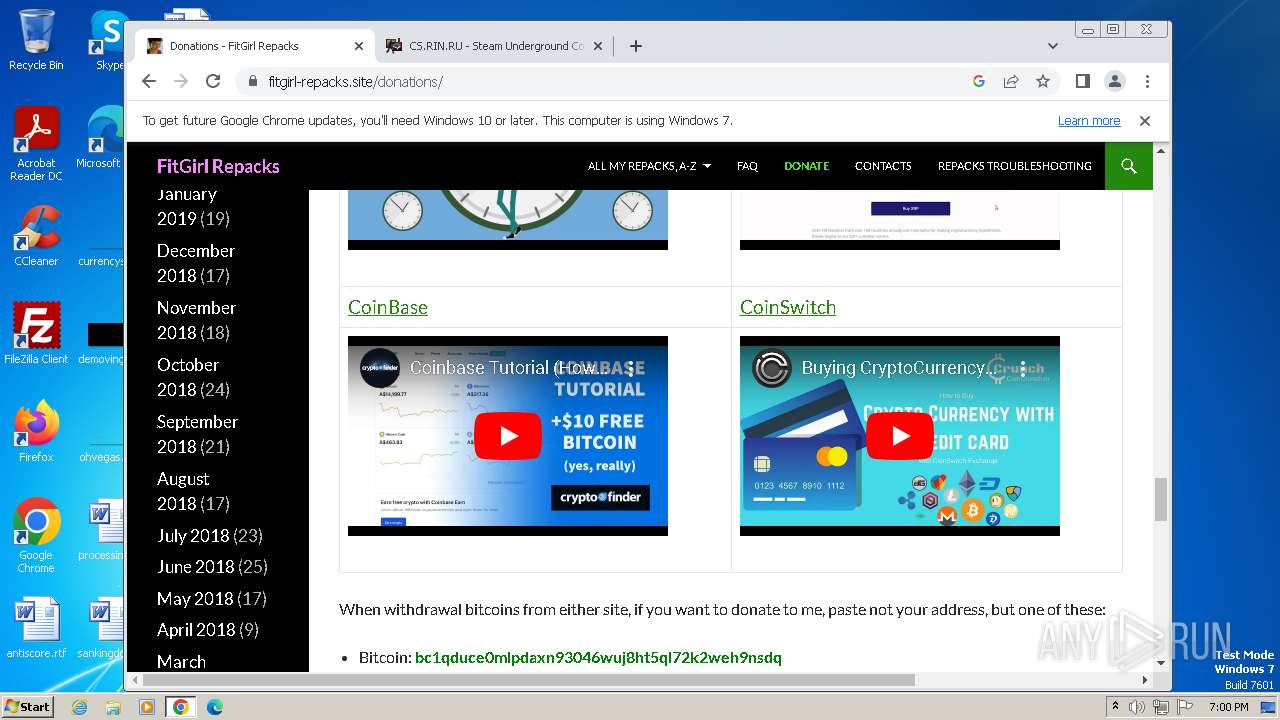Open the September 2018 archive
The image size is (1280, 720).
[x=197, y=434]
